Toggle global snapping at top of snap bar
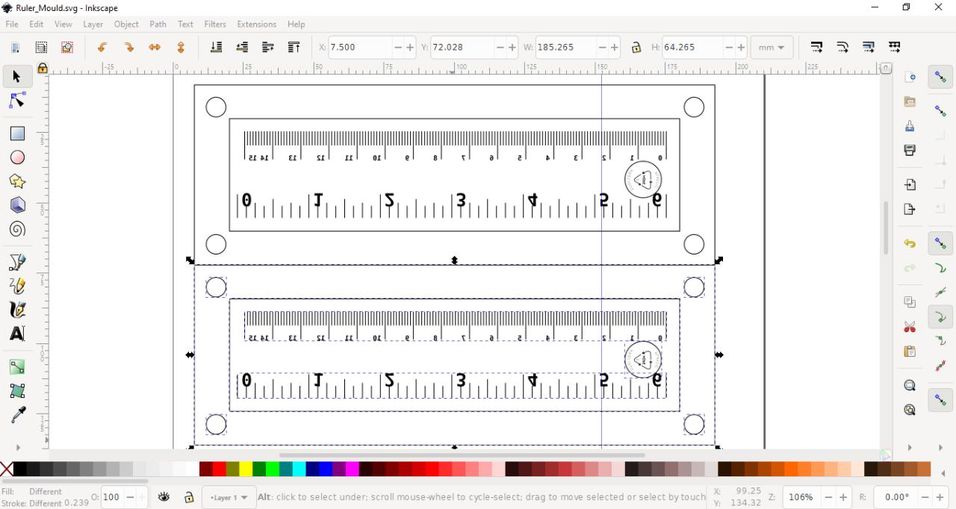The image size is (956, 509). [x=941, y=77]
